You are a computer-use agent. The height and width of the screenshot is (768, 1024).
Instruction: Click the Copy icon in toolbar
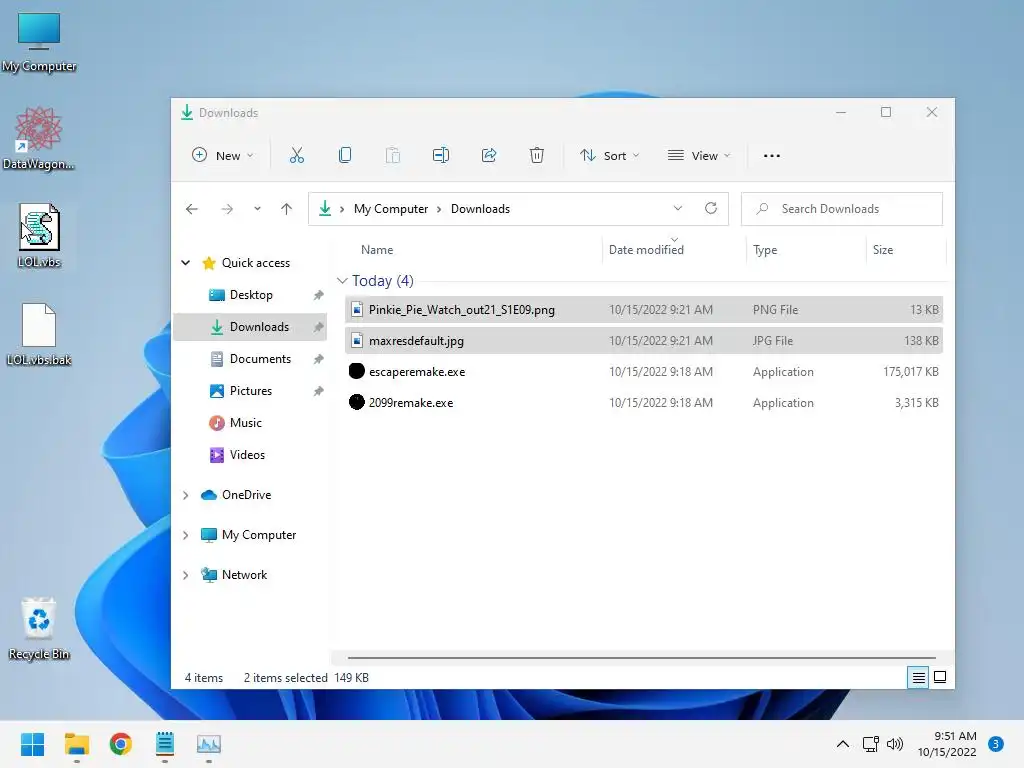(x=345, y=155)
